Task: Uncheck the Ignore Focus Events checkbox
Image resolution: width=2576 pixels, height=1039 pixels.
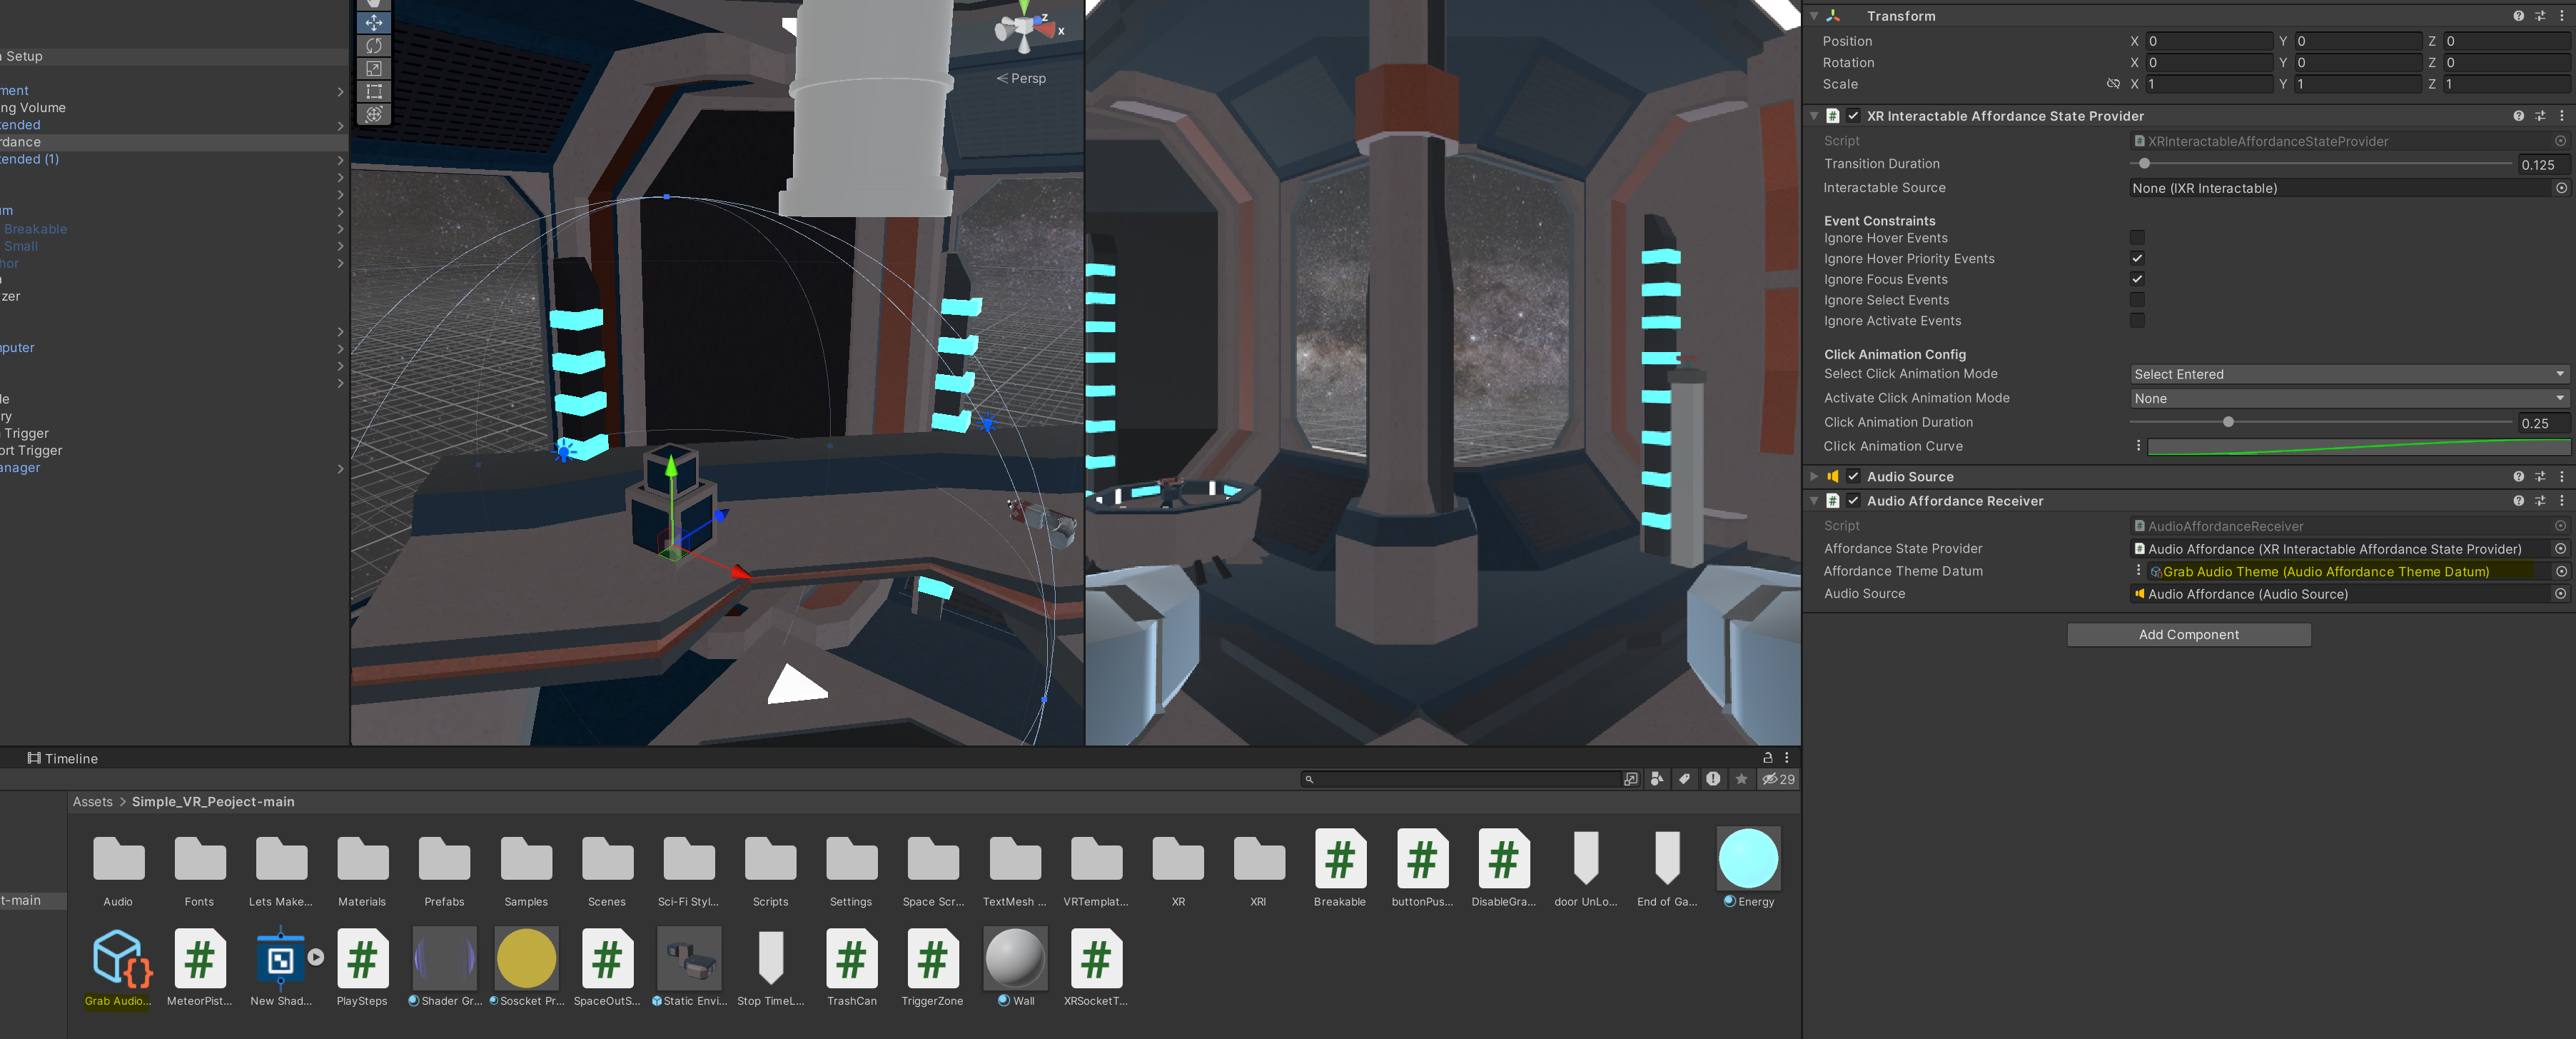Action: click(x=2137, y=279)
